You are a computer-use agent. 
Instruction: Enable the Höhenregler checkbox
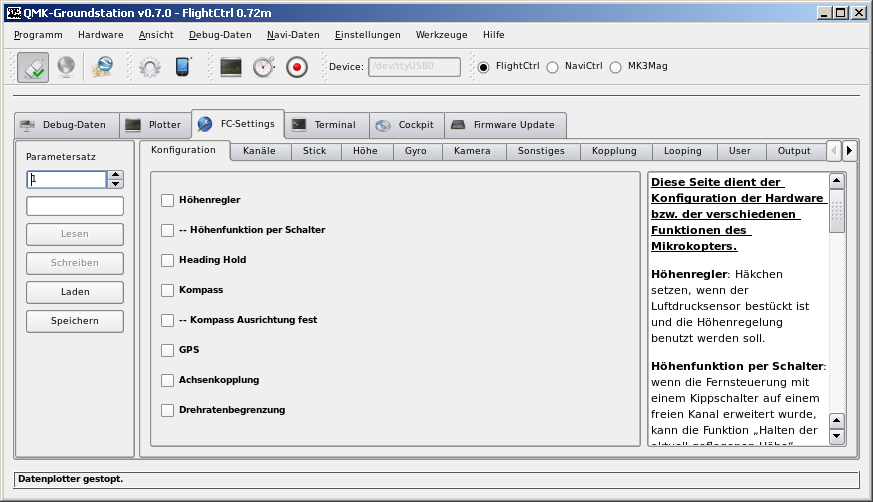(x=167, y=200)
